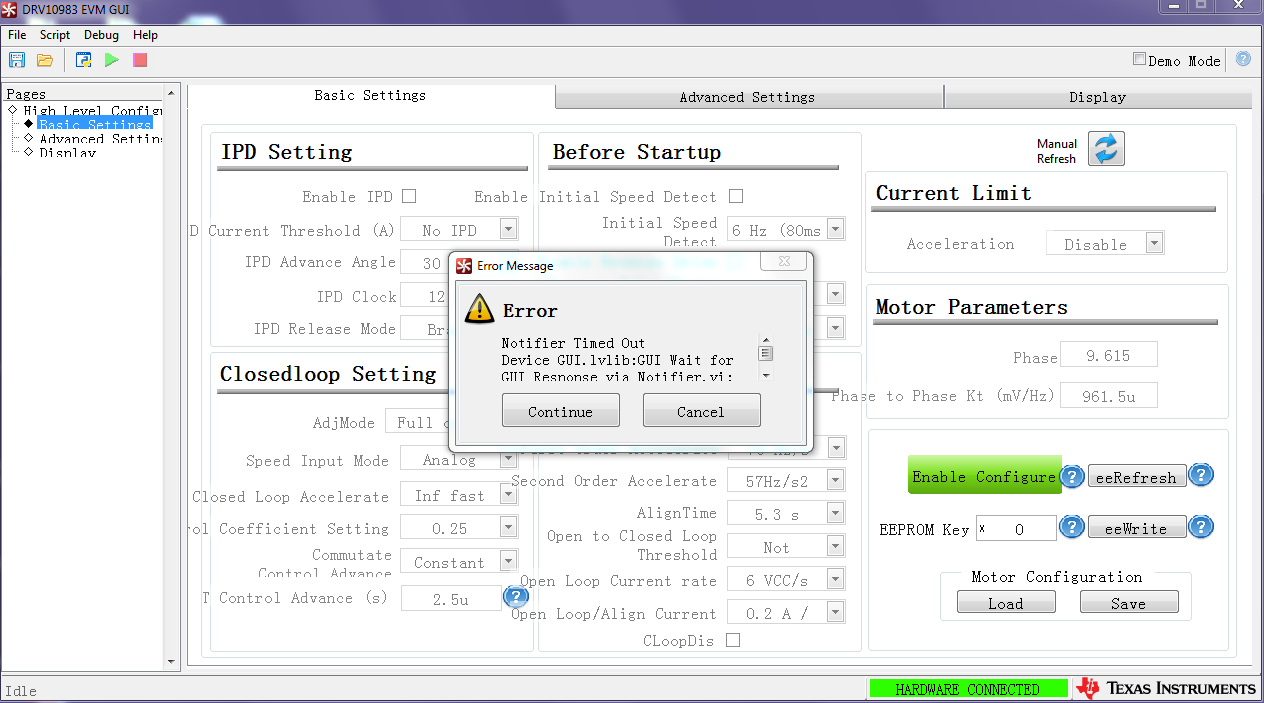The height and width of the screenshot is (703, 1264).
Task: Open the File menu
Action: coord(17,35)
